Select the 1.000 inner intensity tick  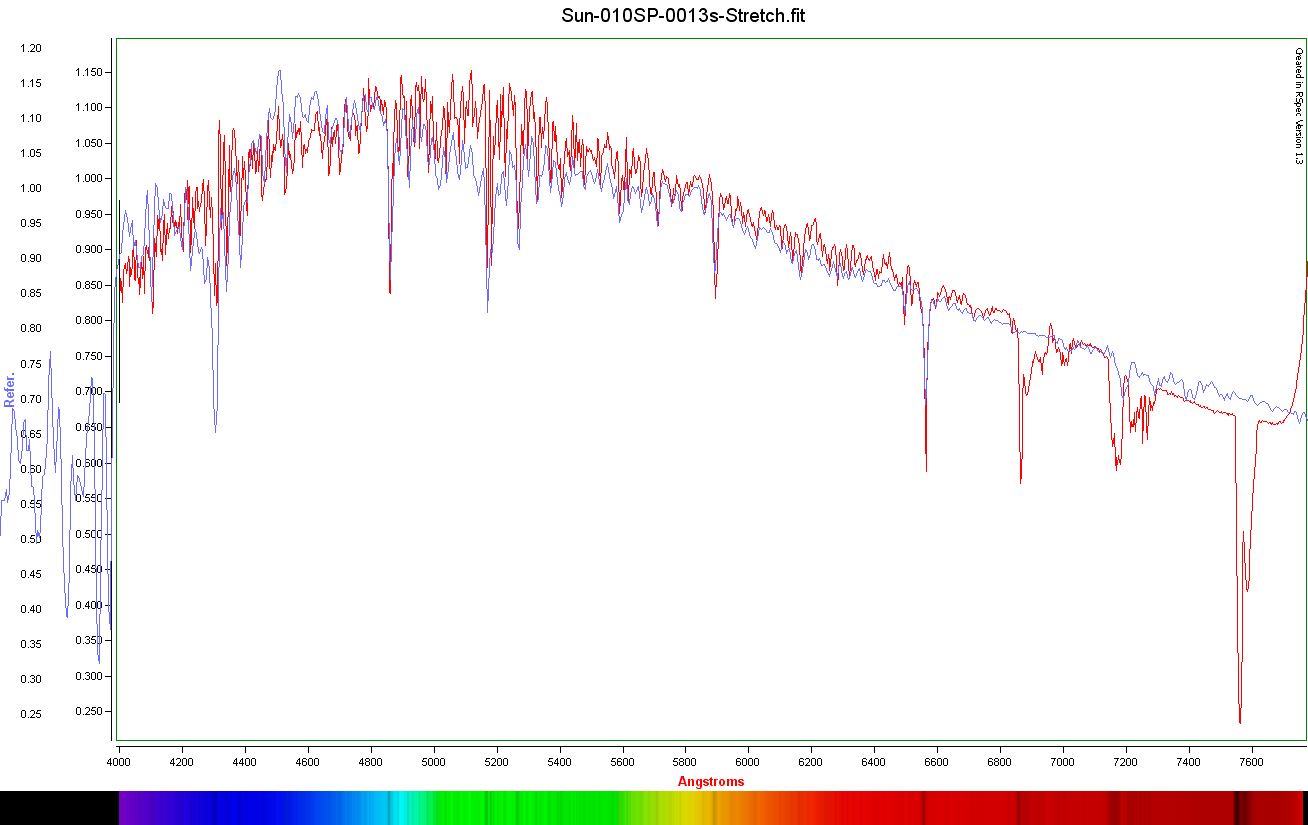coord(89,178)
